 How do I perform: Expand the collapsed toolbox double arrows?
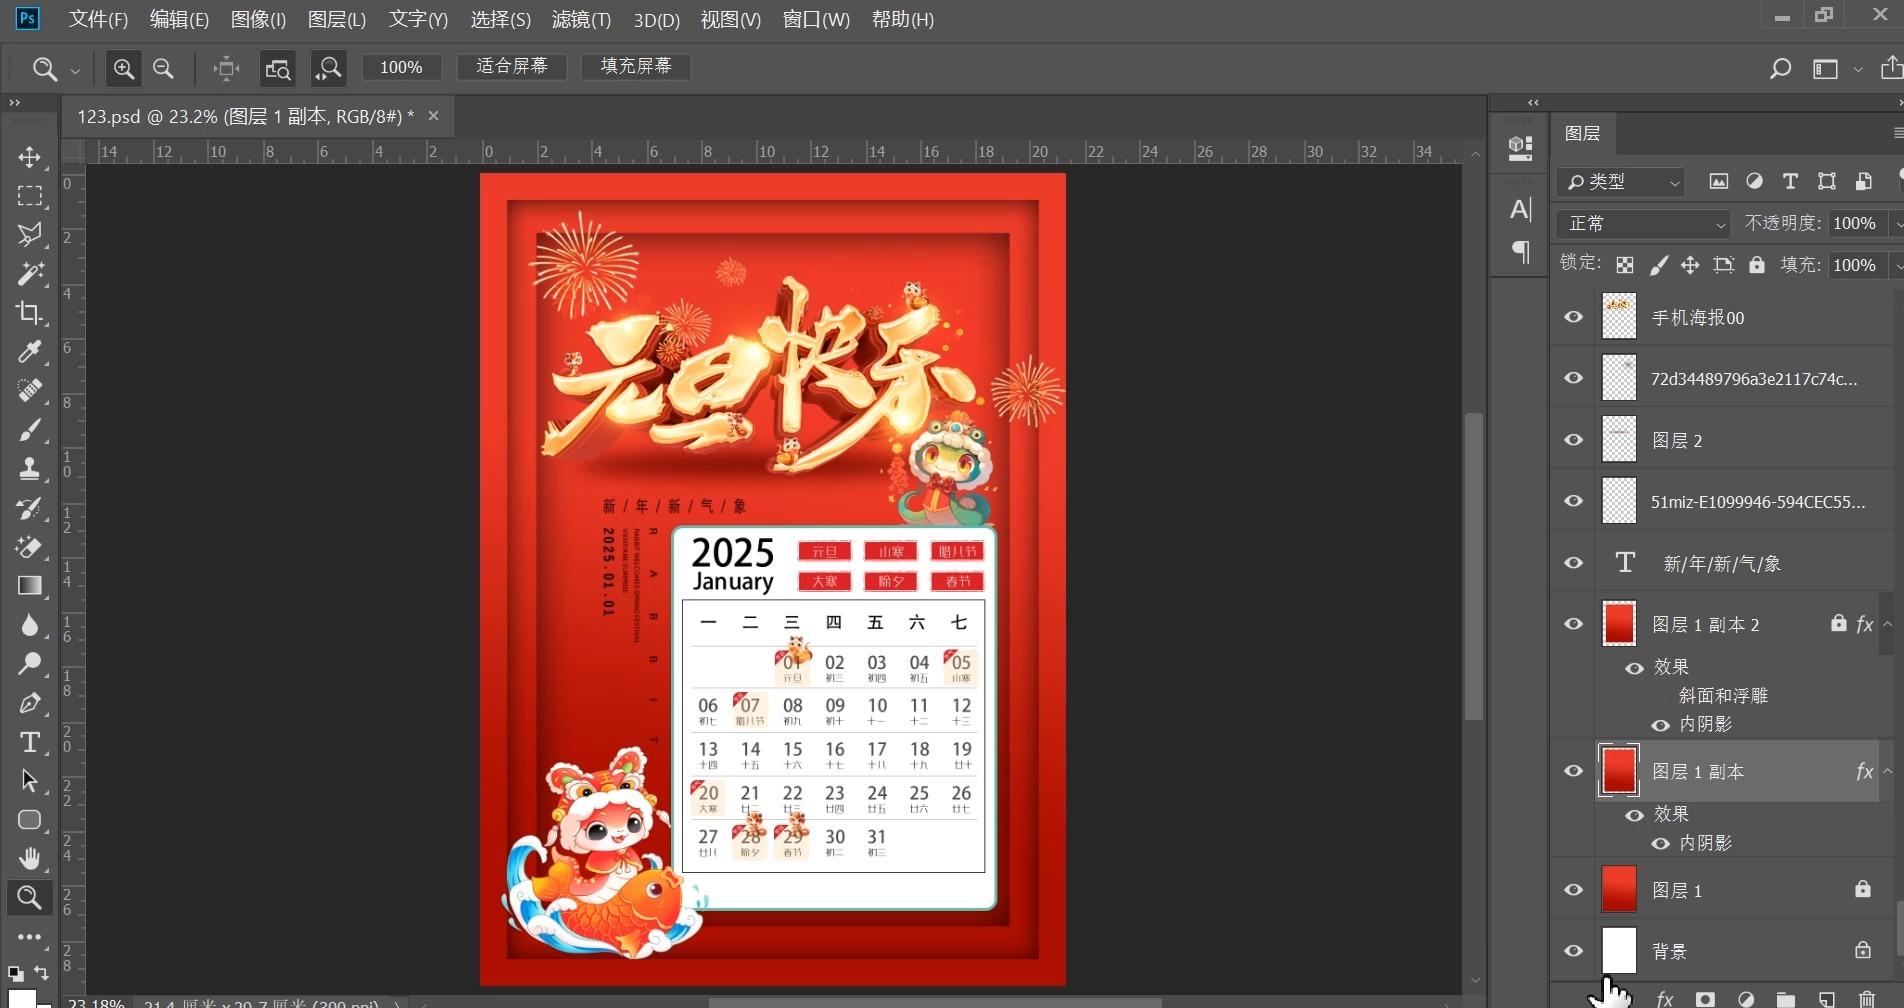click(x=14, y=102)
